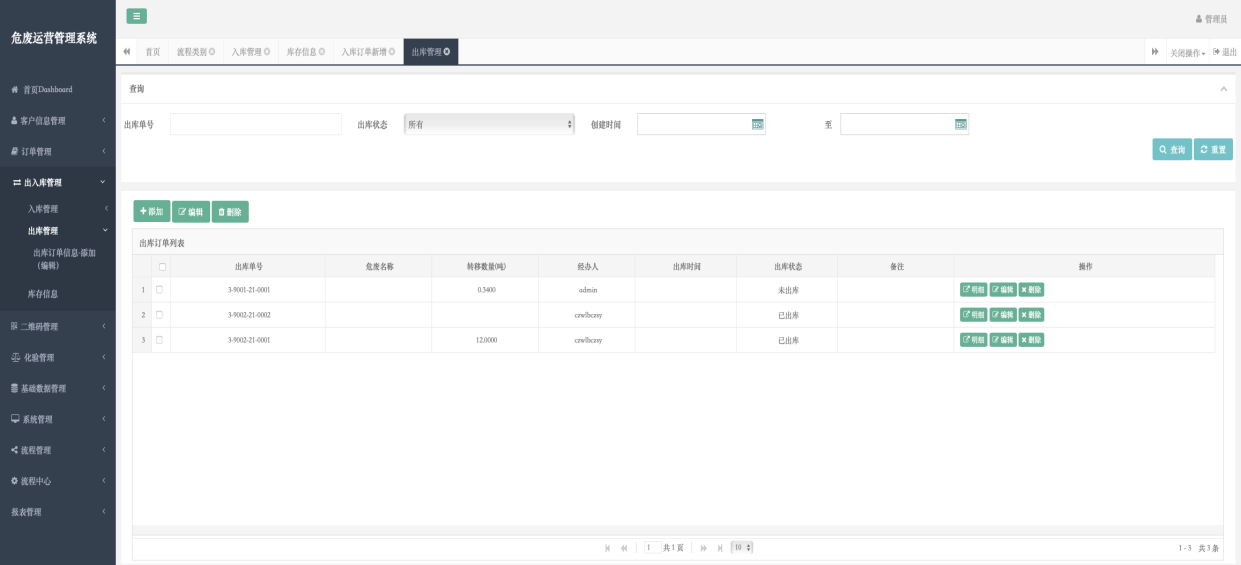
Task: Open 订单管理 in the sidebar menu
Action: tap(58, 152)
